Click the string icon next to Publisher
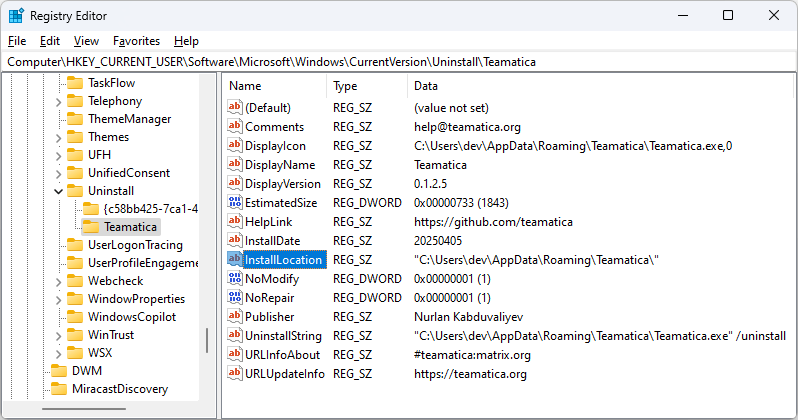 235,316
